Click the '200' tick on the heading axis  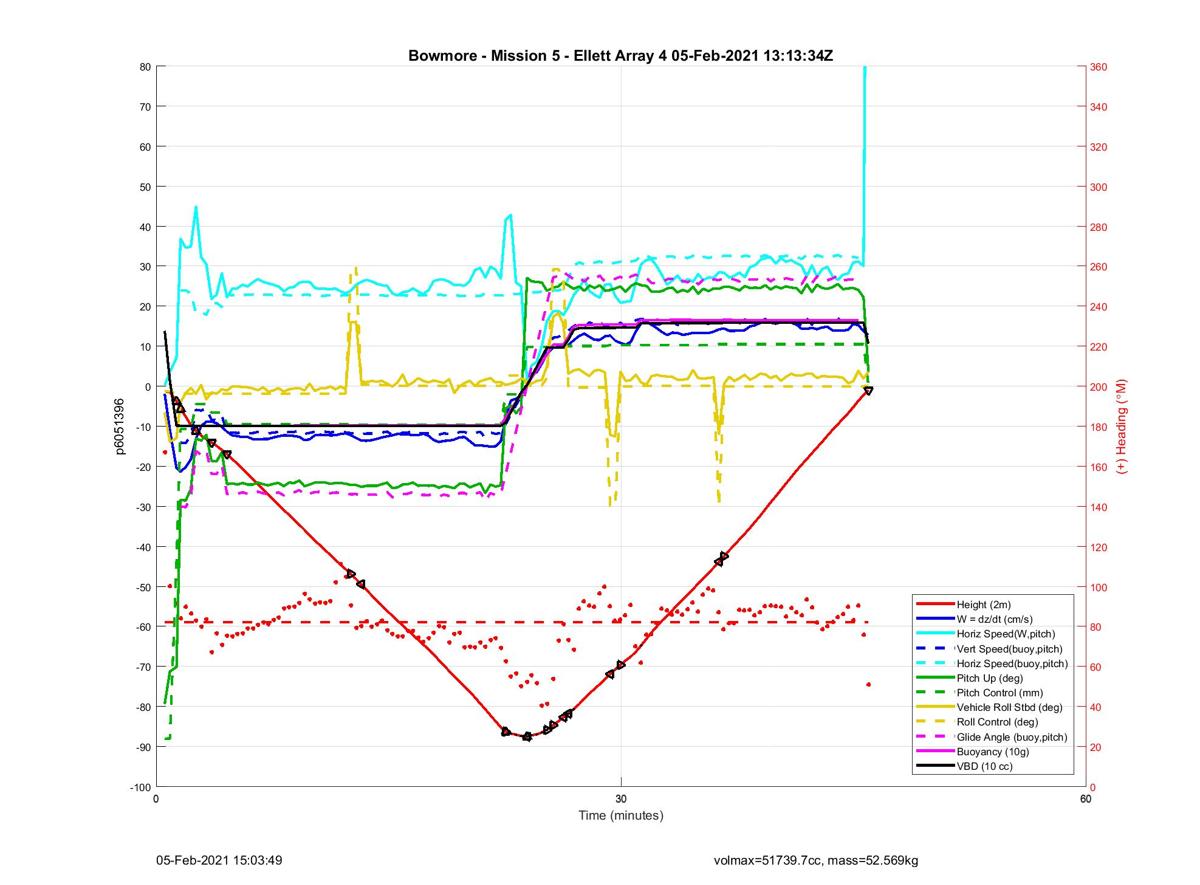(x=1099, y=387)
